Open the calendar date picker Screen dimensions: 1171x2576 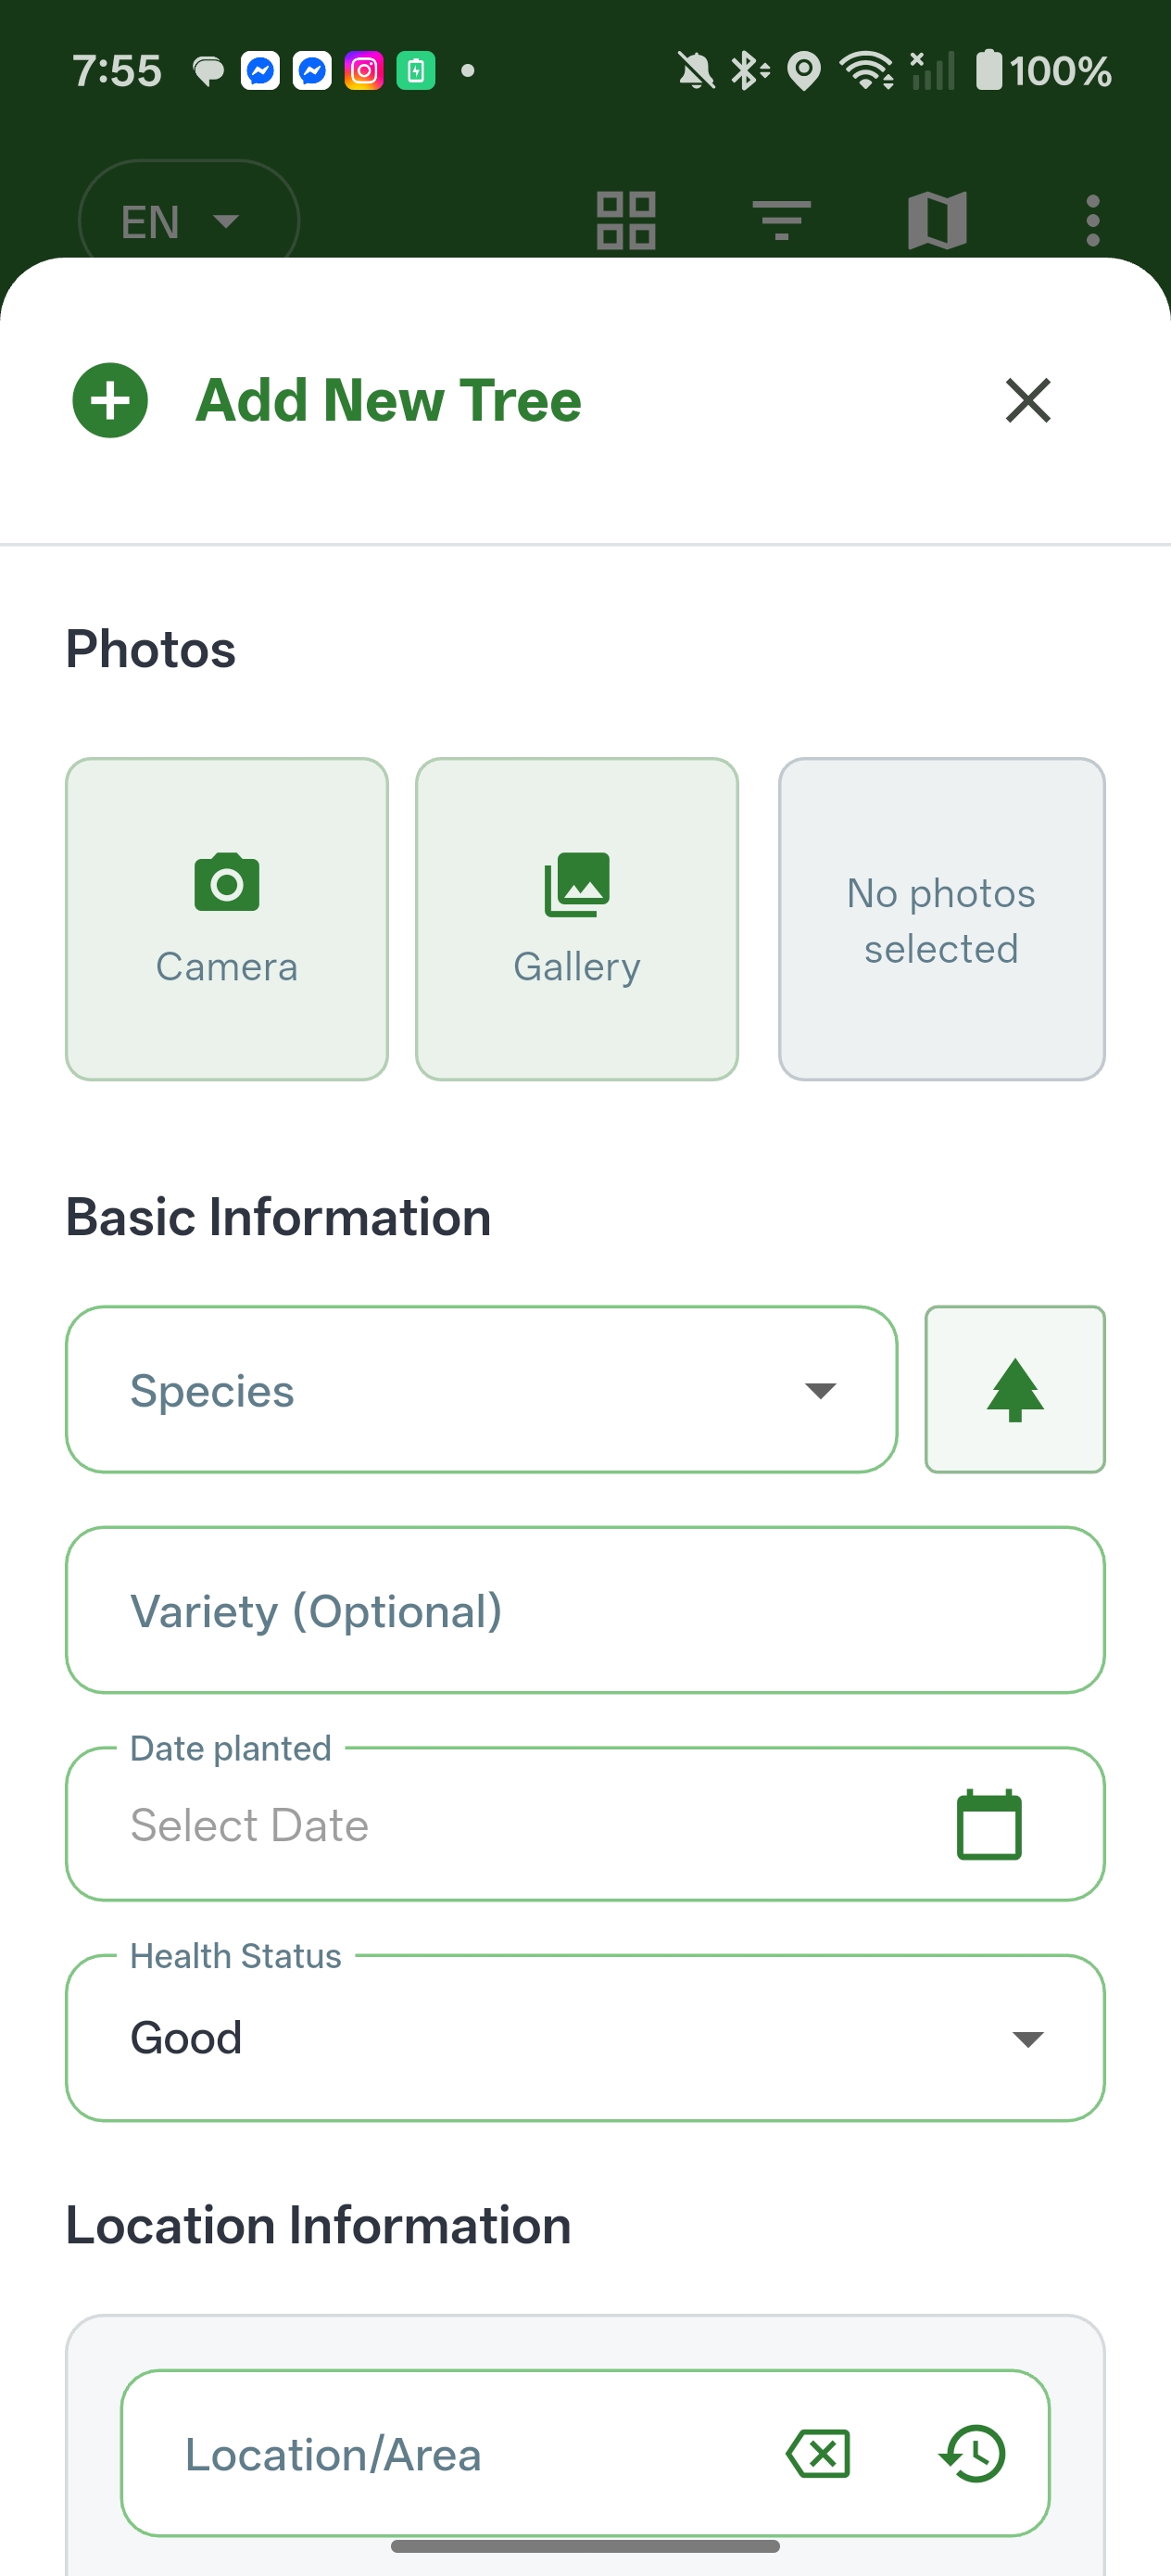pos(989,1823)
